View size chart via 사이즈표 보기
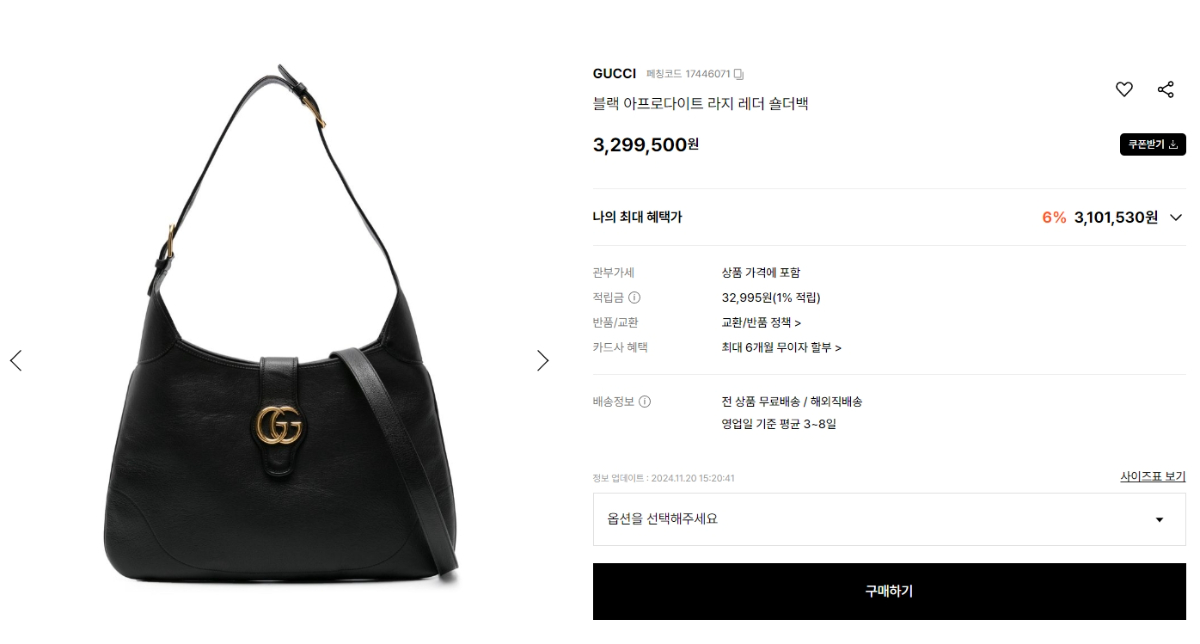Viewport: 1200px width, 644px height. (x=1153, y=477)
